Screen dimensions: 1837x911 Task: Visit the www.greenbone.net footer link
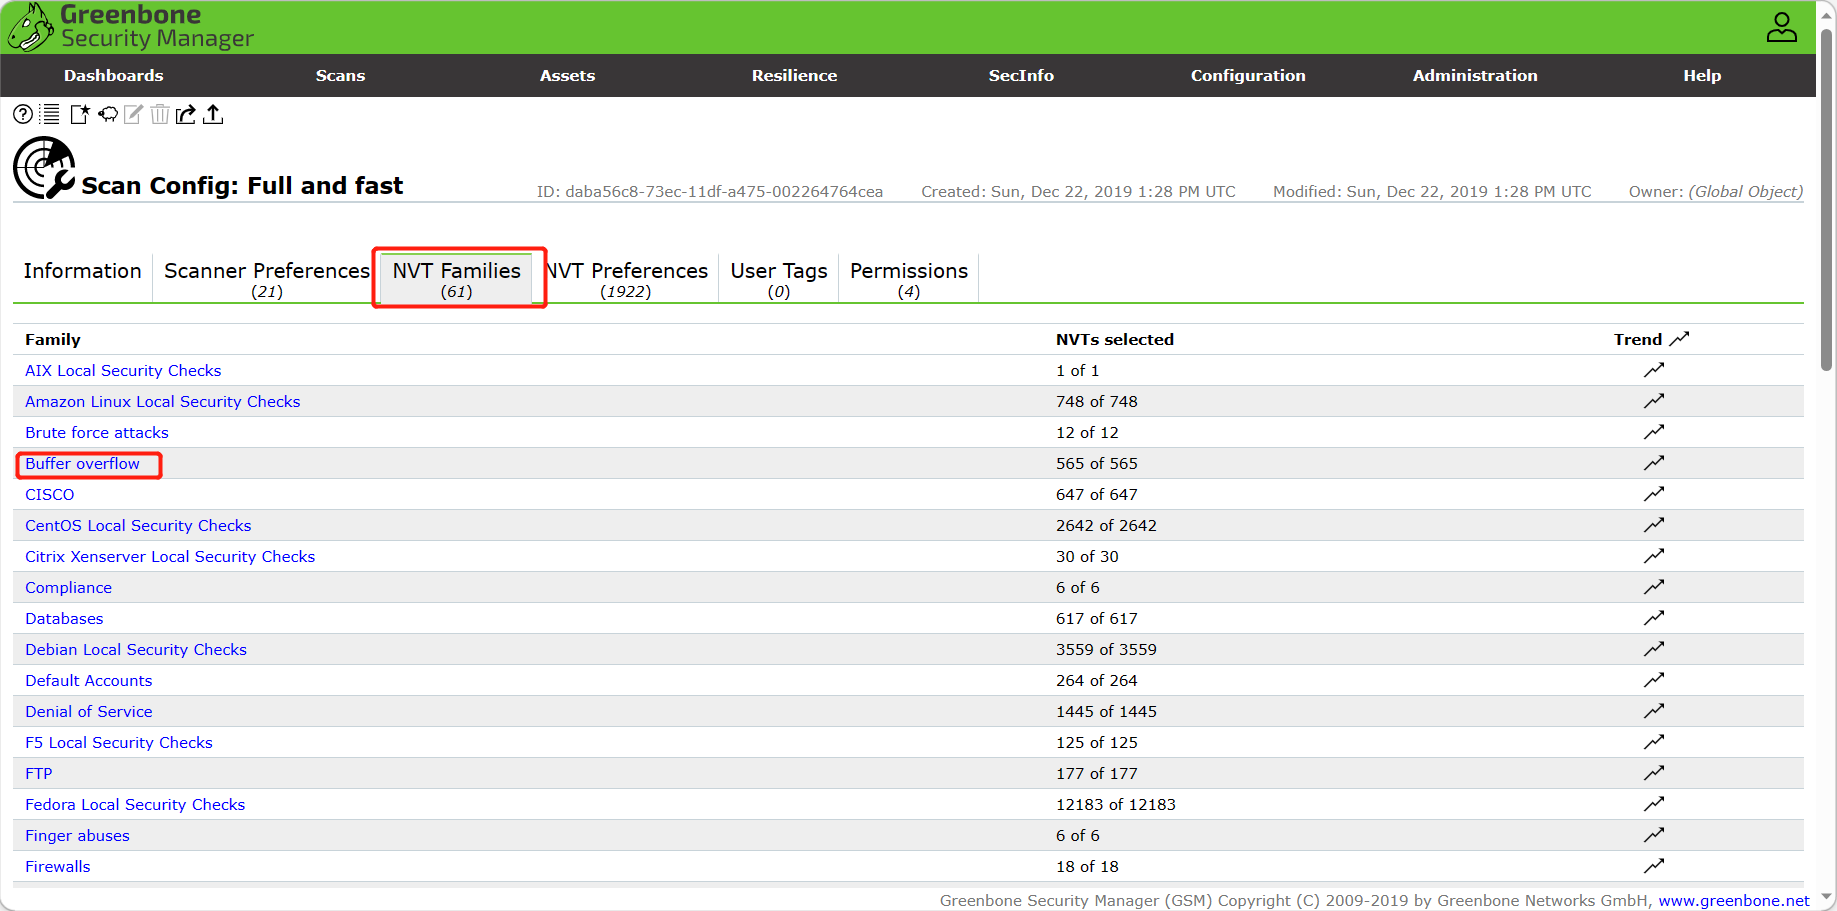[x=1734, y=900]
